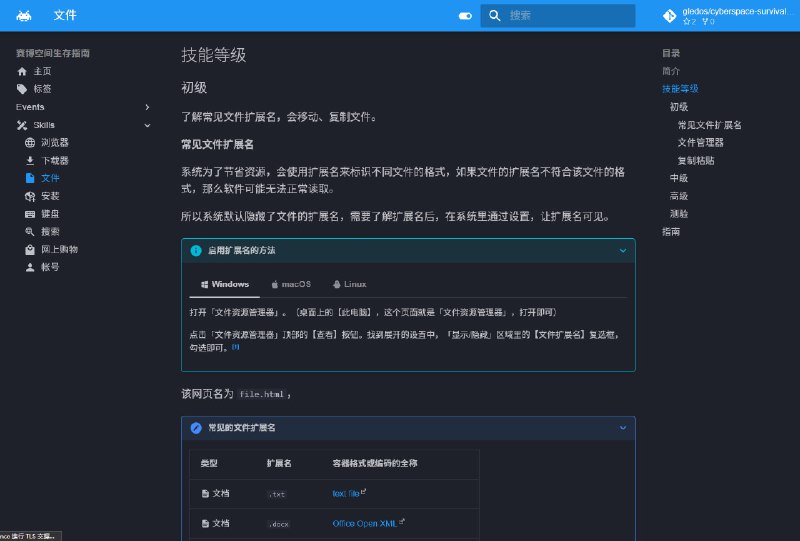Jump to 文件管理器 in table of contents
The height and width of the screenshot is (541, 800).
[x=700, y=143]
